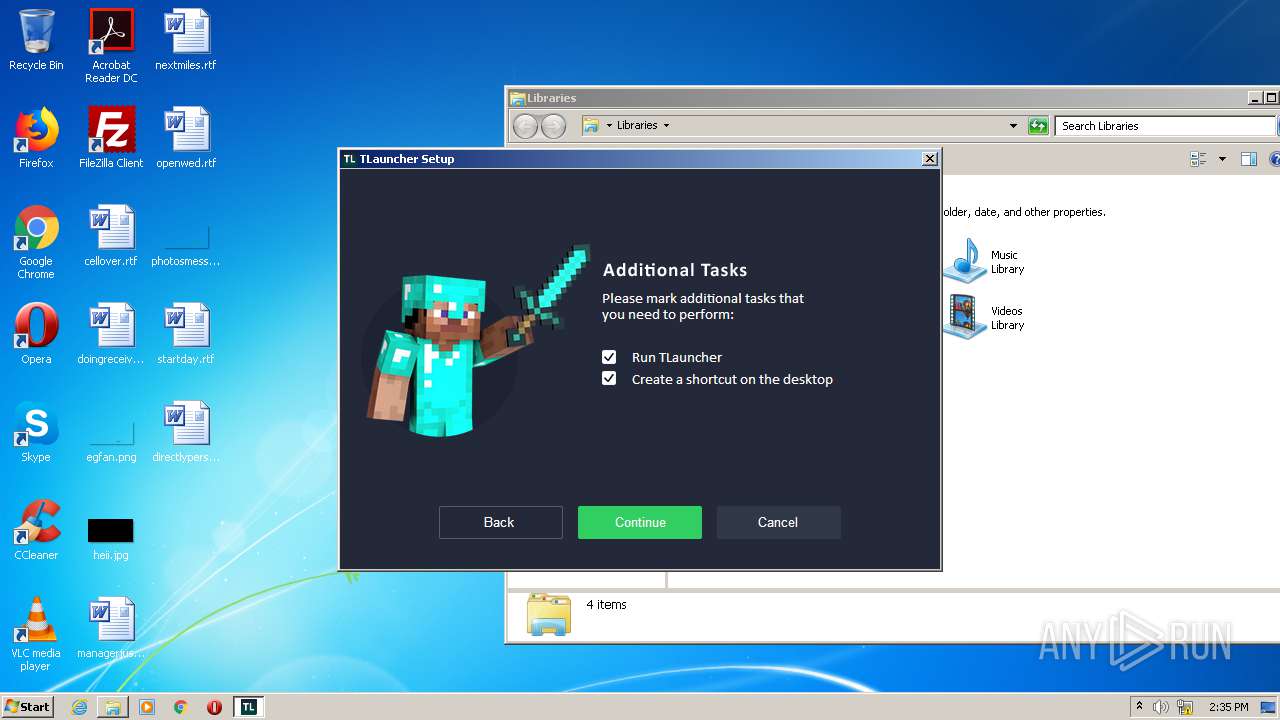
Task: Open the taskbar clock showing 2:35 PM
Action: [x=1229, y=707]
